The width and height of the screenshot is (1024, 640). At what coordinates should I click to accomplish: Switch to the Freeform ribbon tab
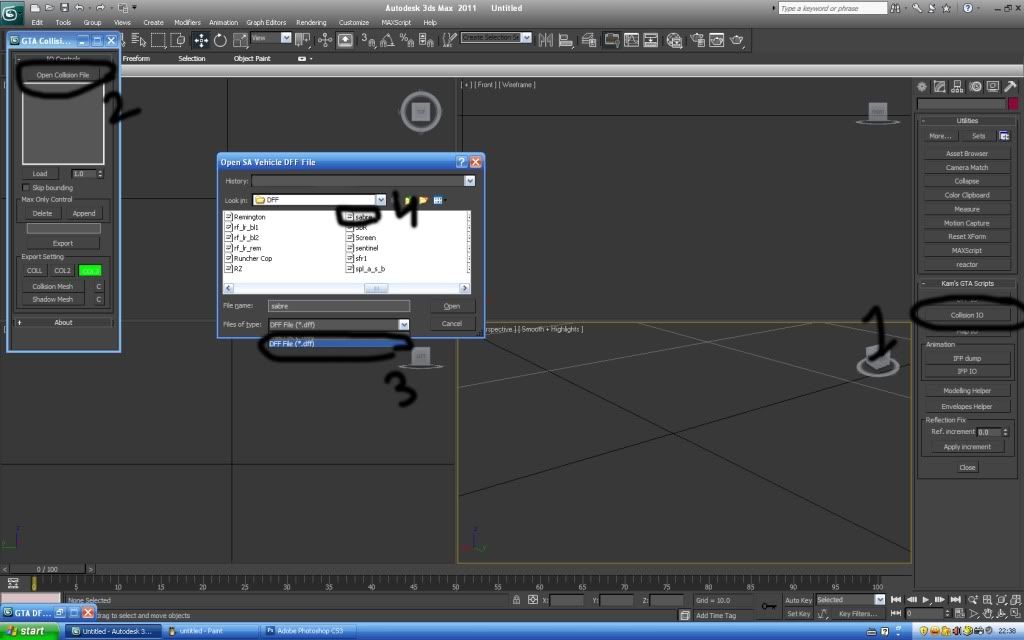136,59
